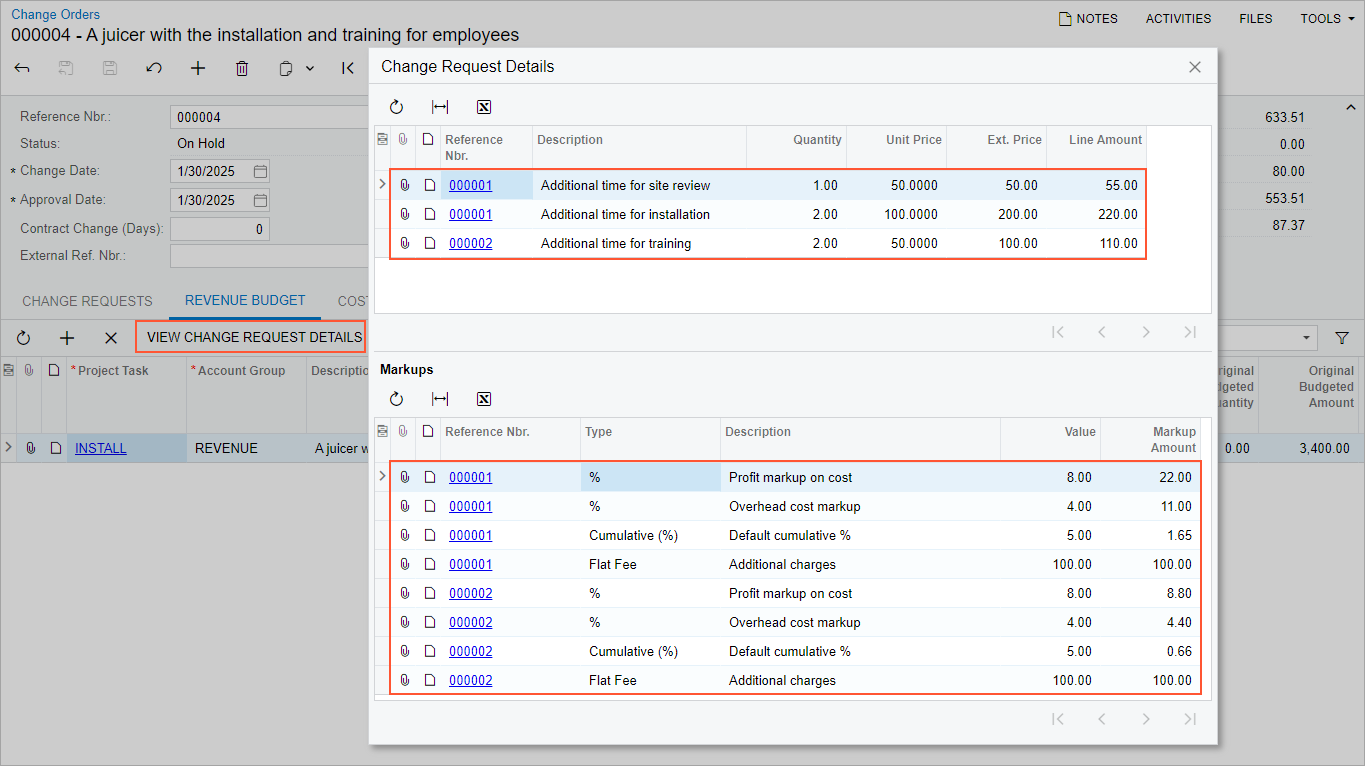The image size is (1365, 766).
Task: Close the Change Request Details dialog
Action: pos(1194,67)
